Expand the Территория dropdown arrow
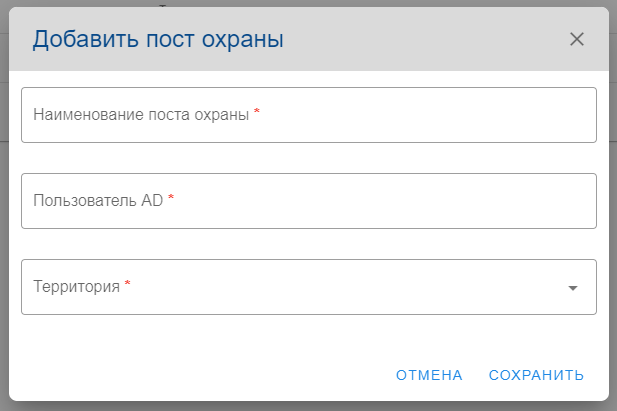Viewport: 617px width, 411px height. click(x=573, y=288)
